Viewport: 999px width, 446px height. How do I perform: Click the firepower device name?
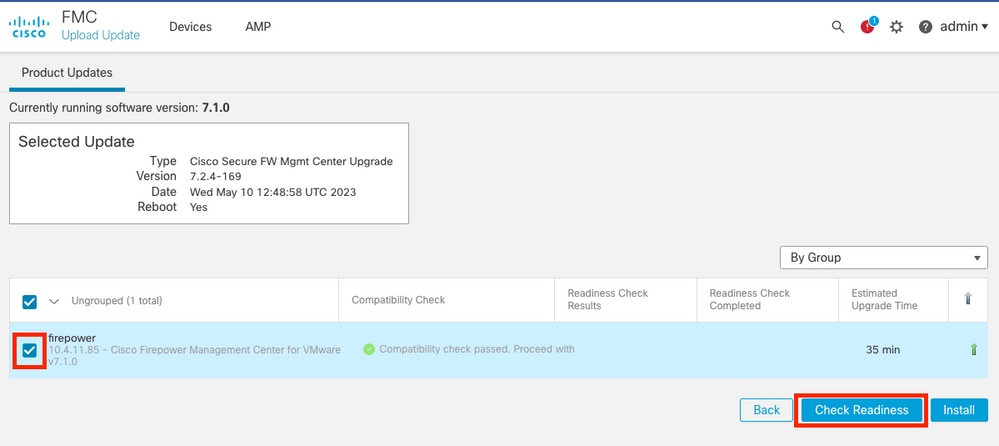click(x=71, y=338)
